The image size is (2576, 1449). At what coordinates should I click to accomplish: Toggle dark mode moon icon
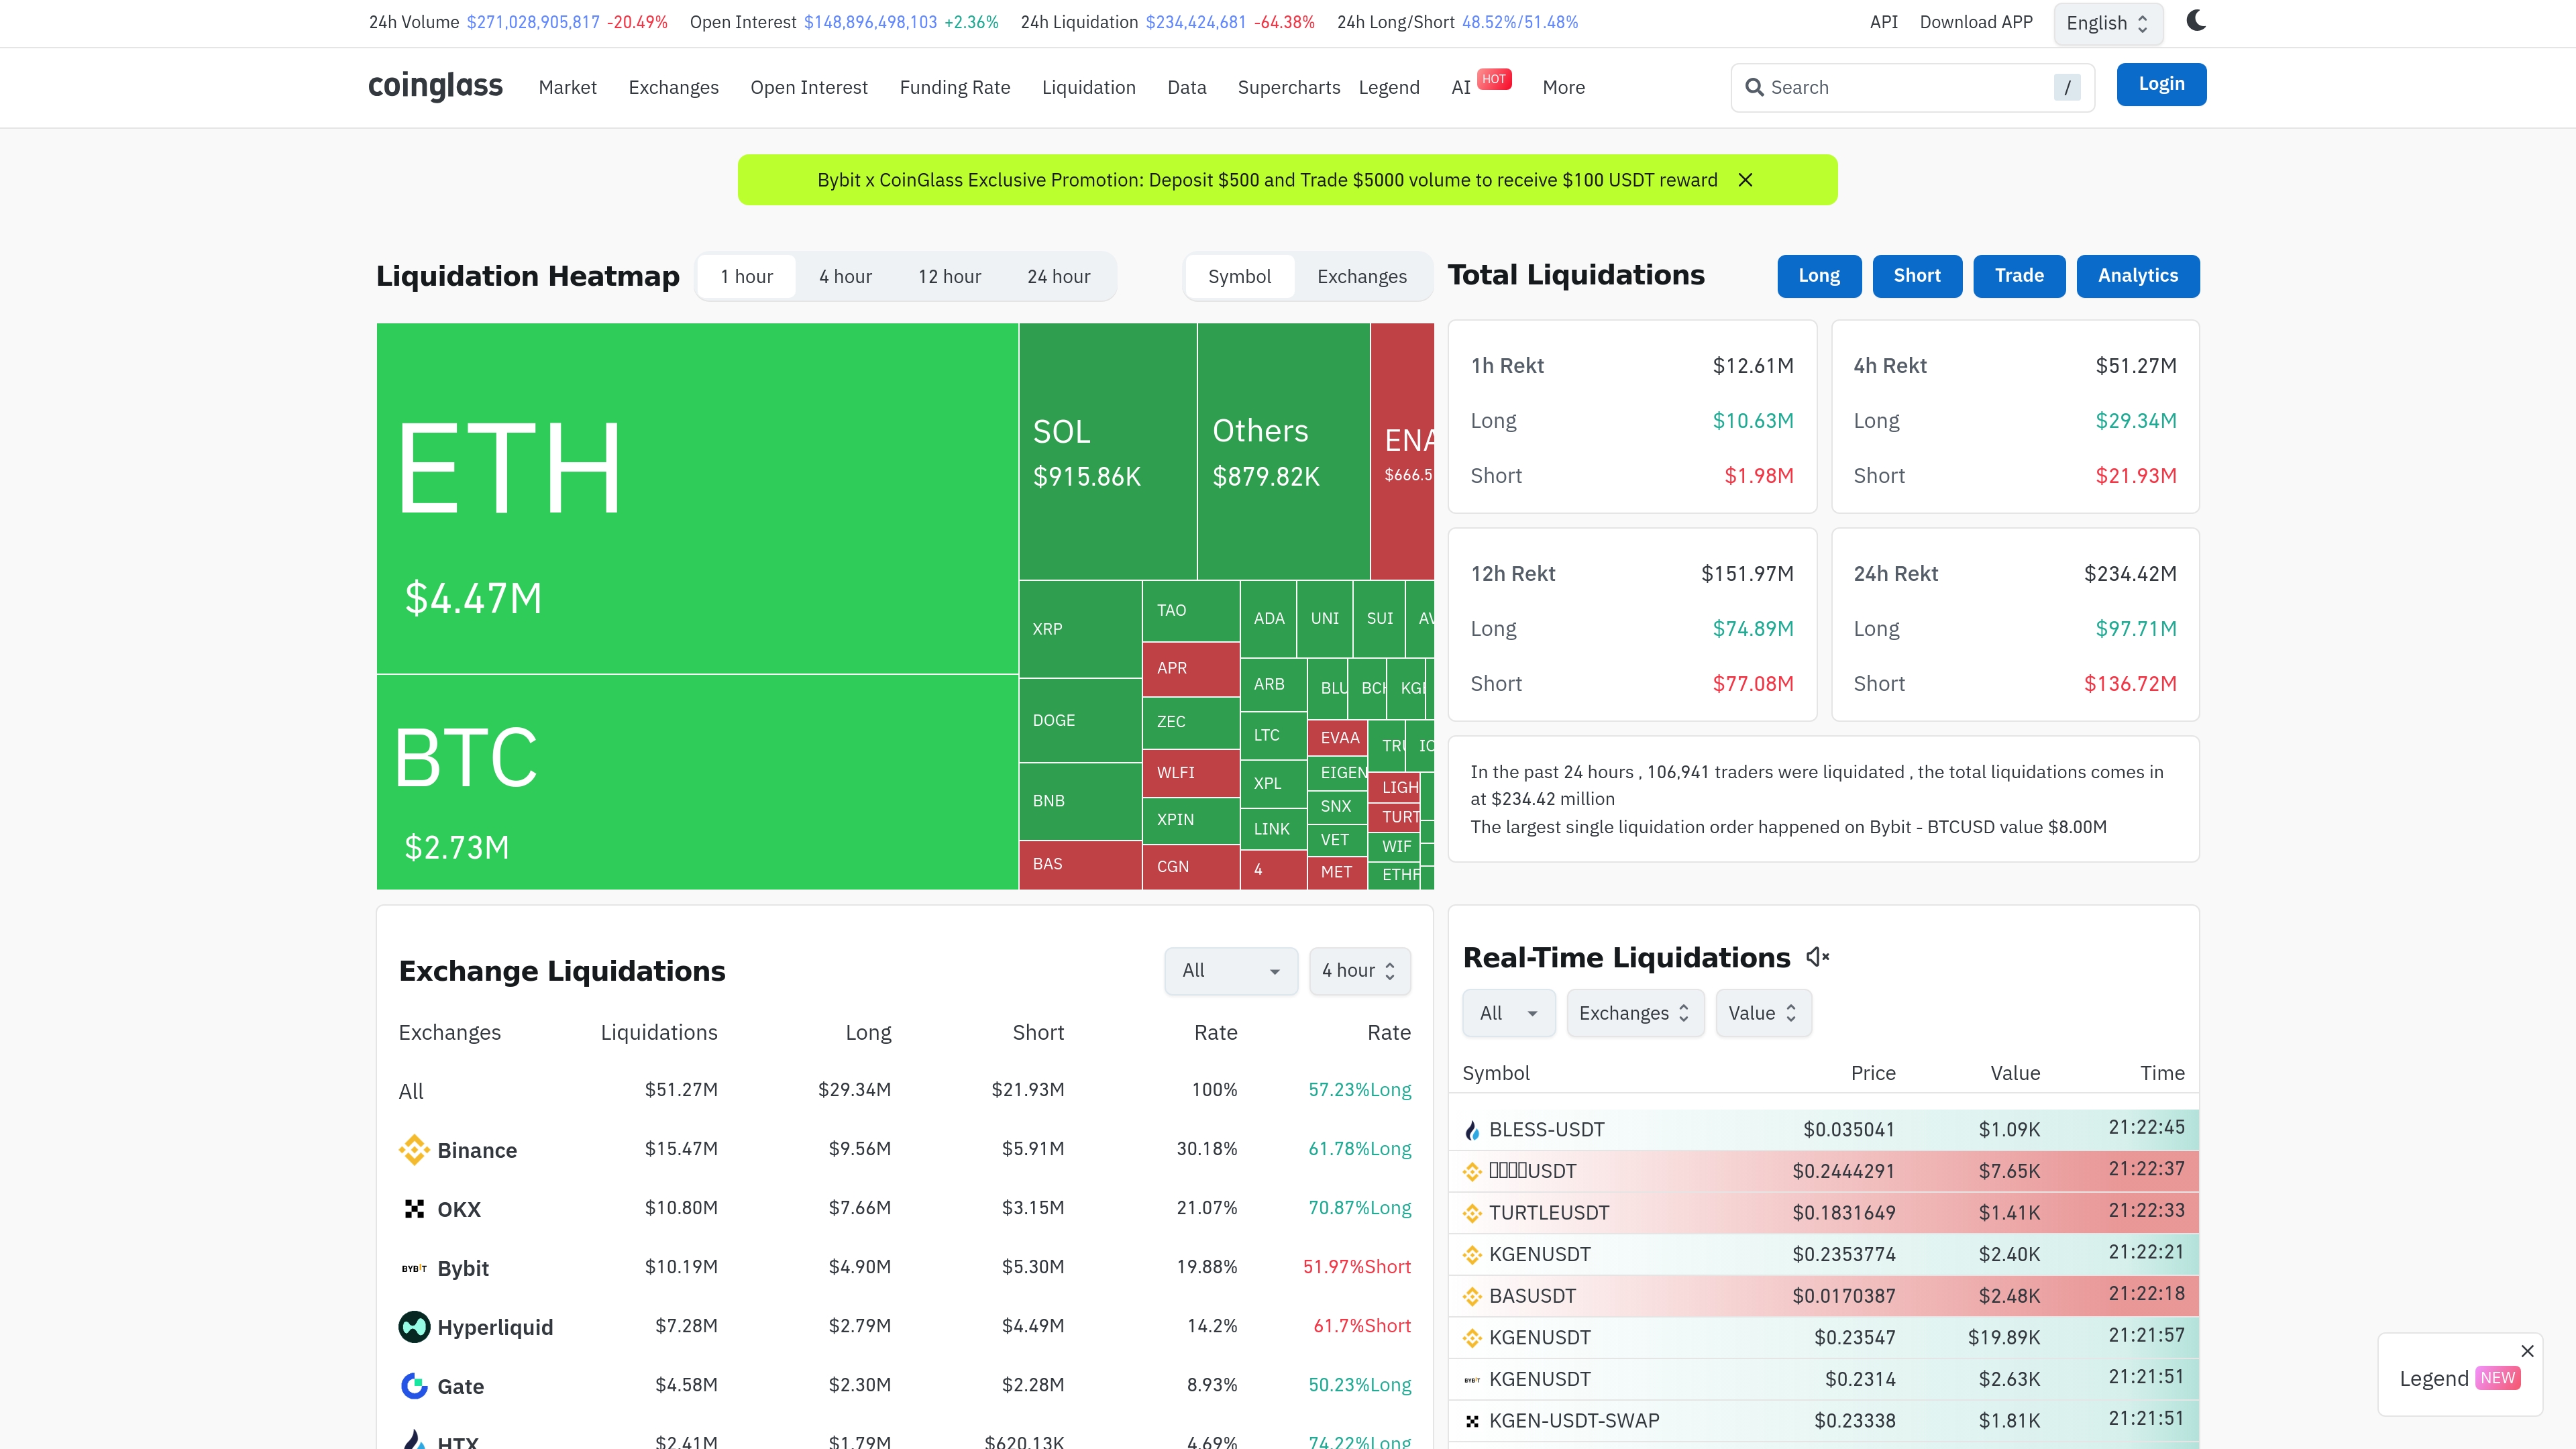coord(2195,21)
